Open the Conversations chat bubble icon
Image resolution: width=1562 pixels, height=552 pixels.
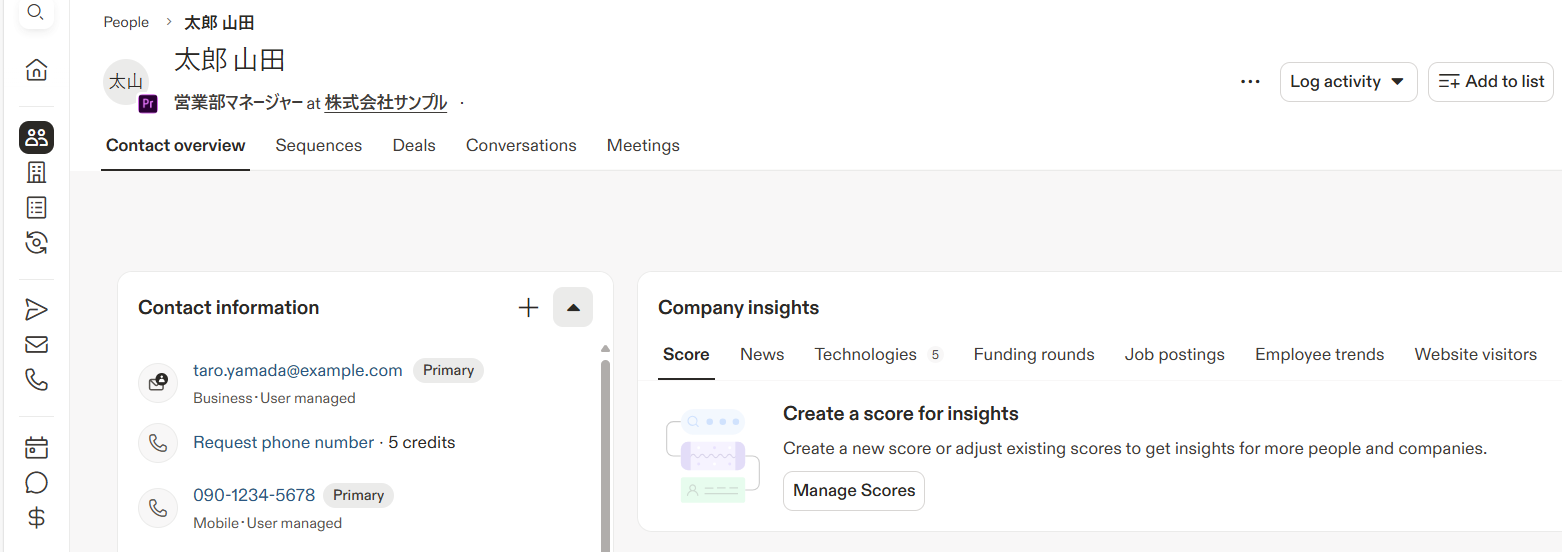click(x=36, y=483)
